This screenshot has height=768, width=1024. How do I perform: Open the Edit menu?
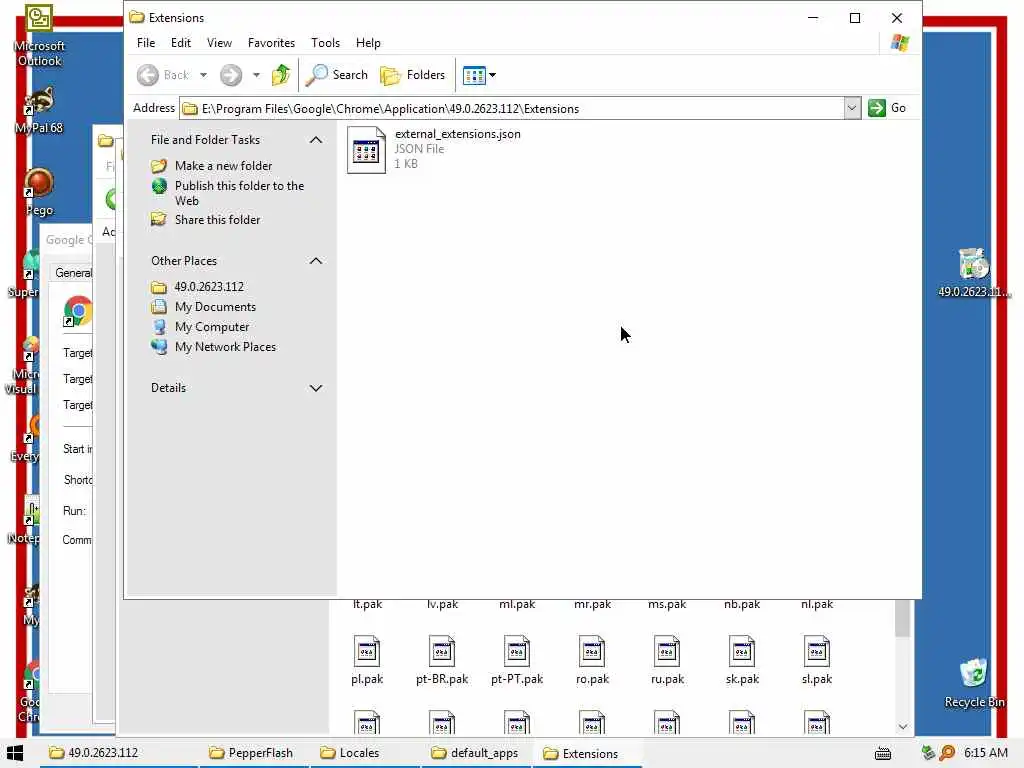[181, 43]
